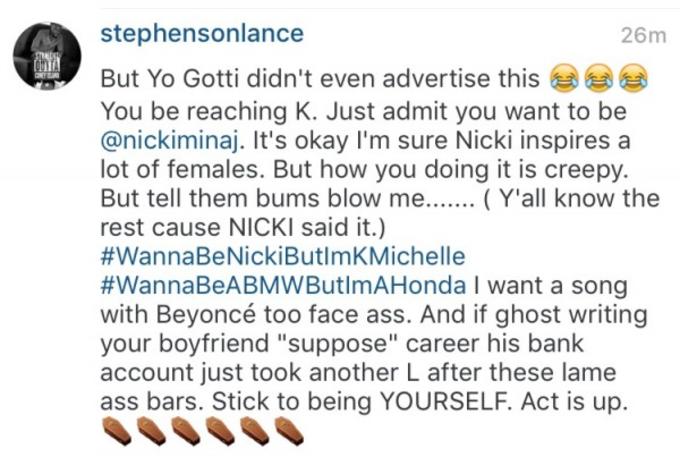The image size is (680, 457).
Task: Click the last laughing-crying emoji
Action: 633,78
